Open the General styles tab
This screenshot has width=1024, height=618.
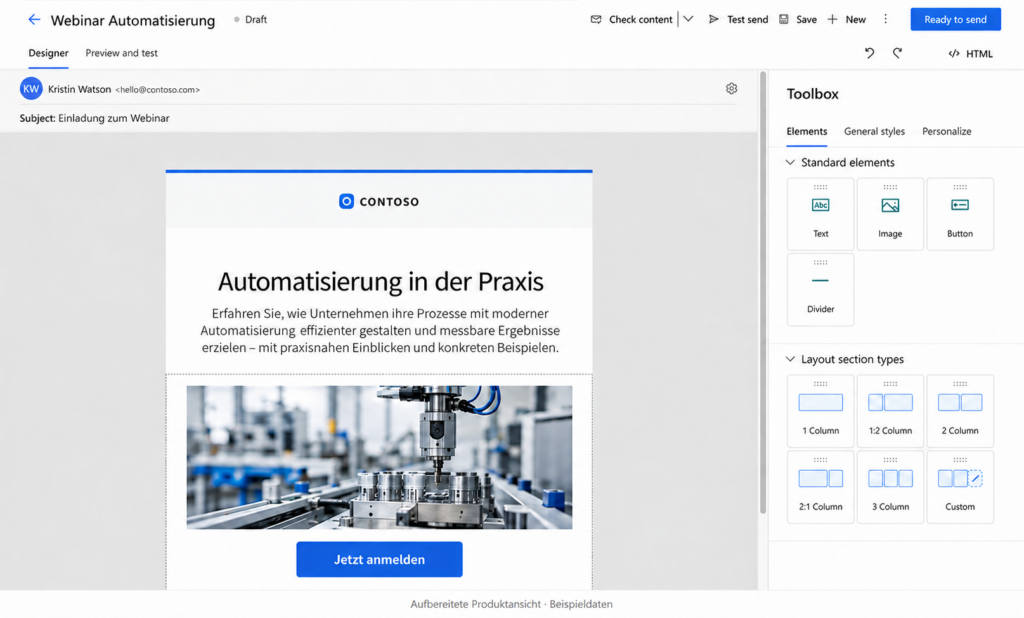(x=874, y=131)
